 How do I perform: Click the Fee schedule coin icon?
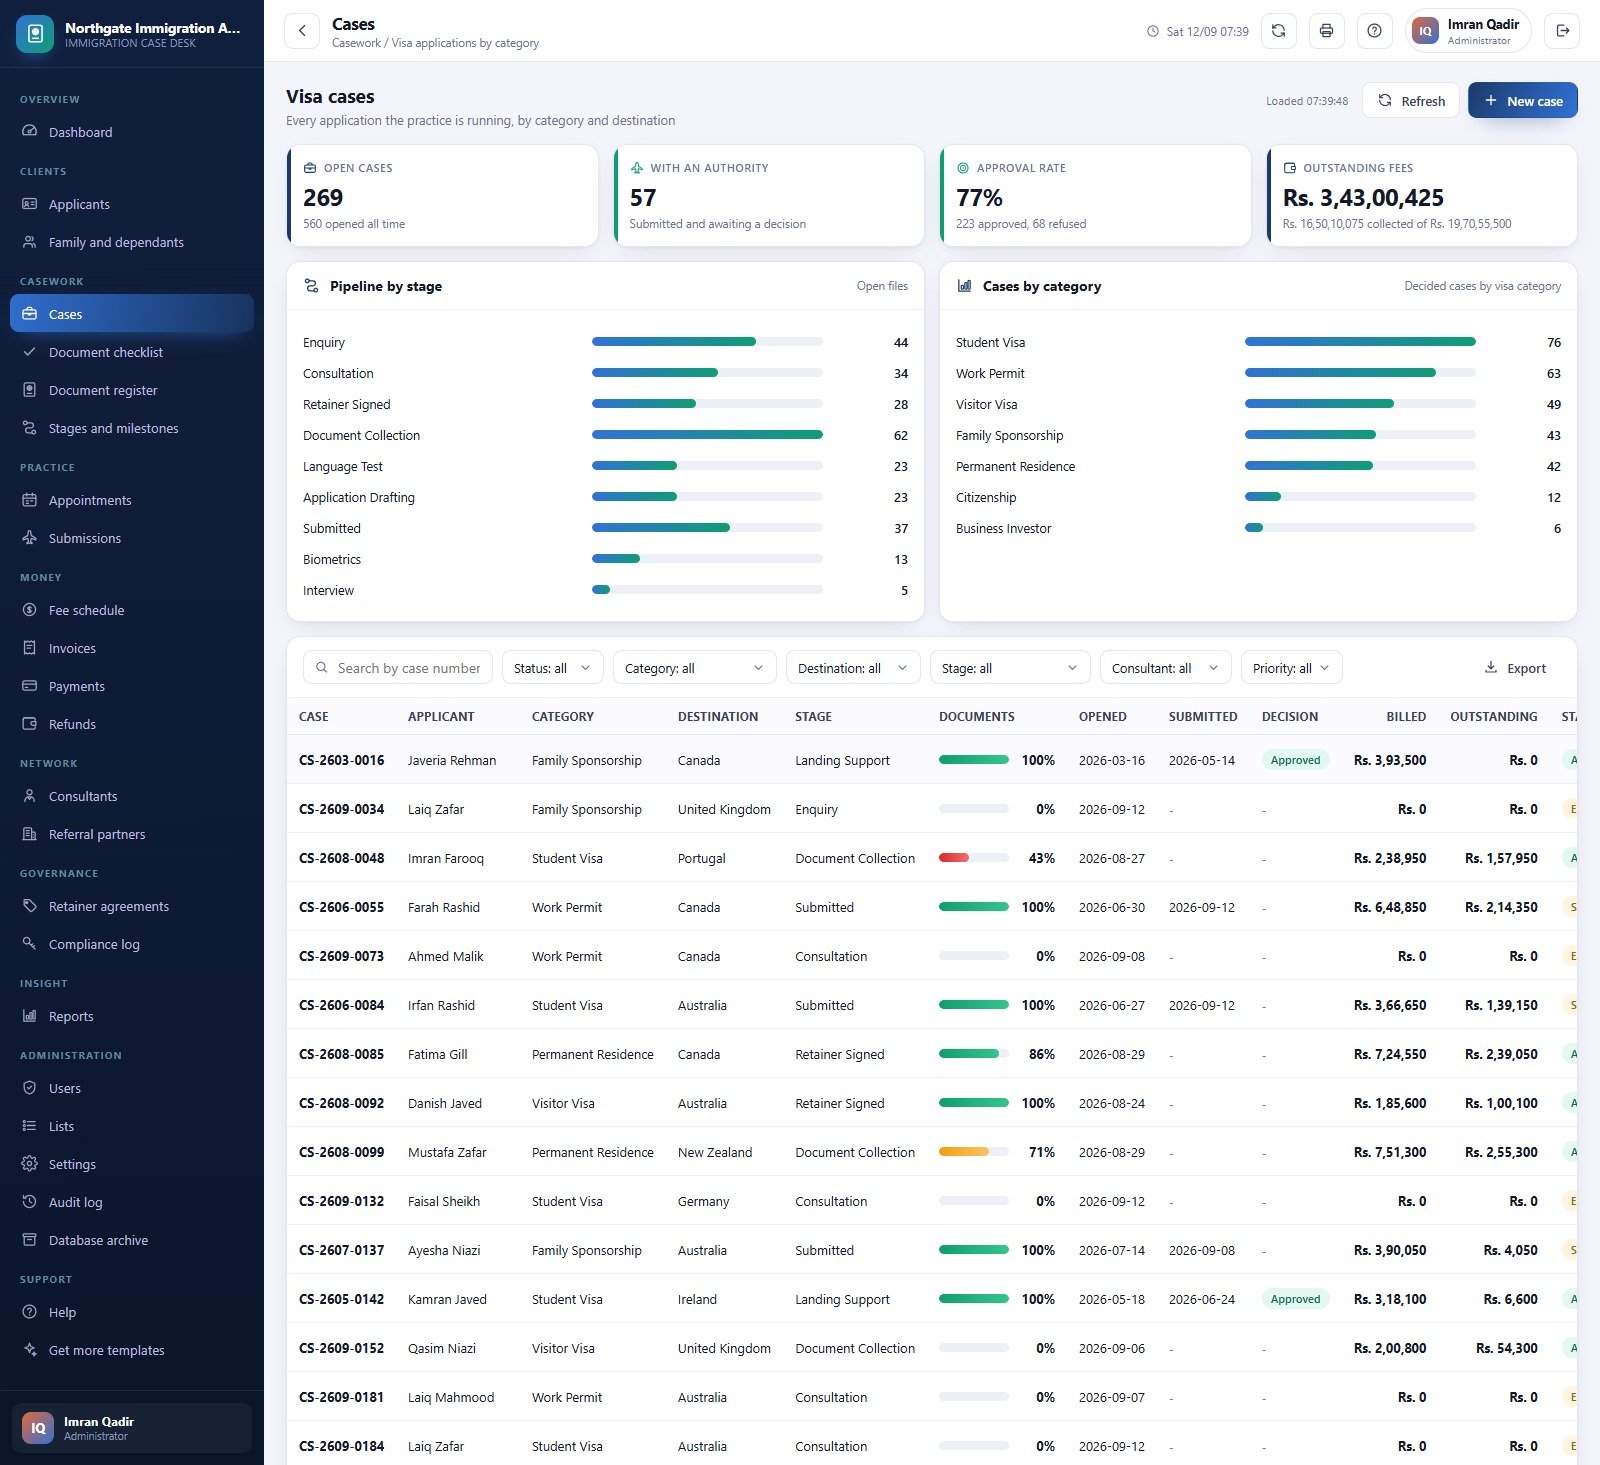(x=30, y=610)
